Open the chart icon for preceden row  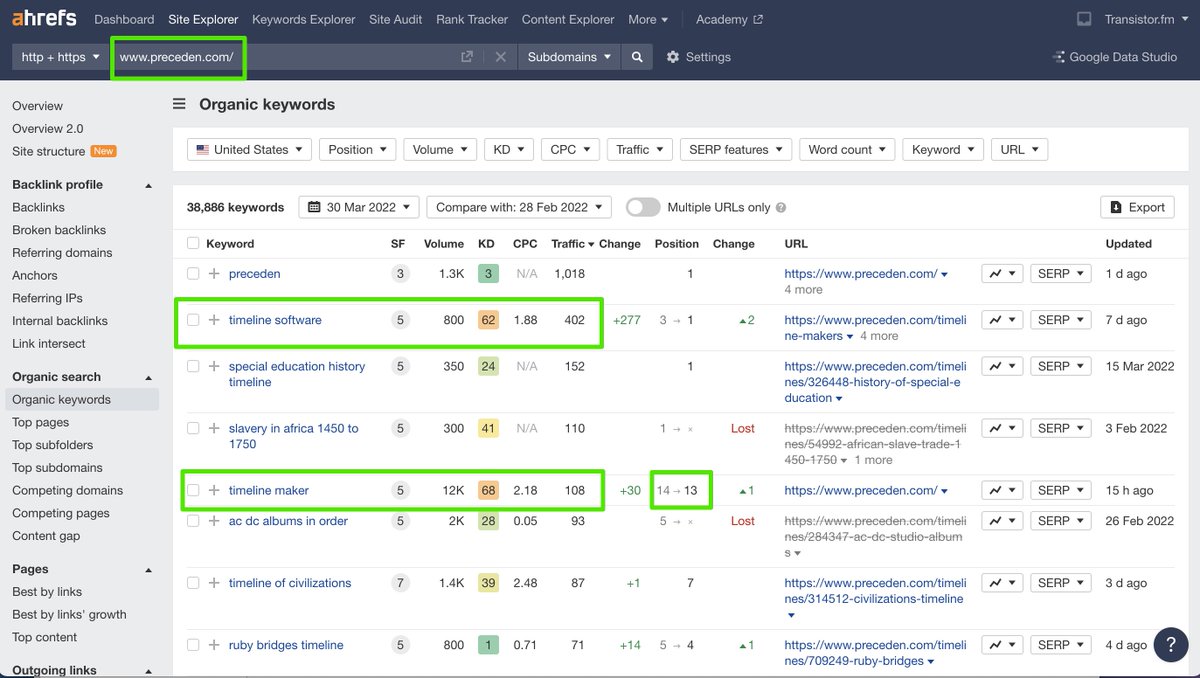click(x=1002, y=273)
